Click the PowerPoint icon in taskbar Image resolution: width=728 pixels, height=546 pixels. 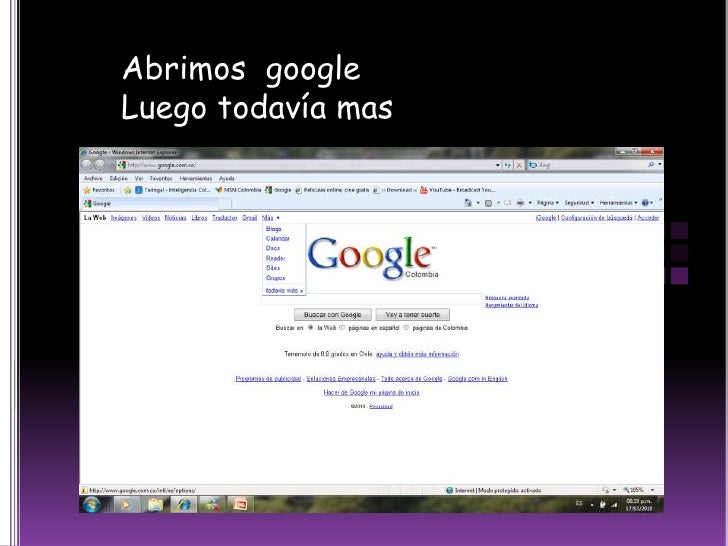(240, 504)
